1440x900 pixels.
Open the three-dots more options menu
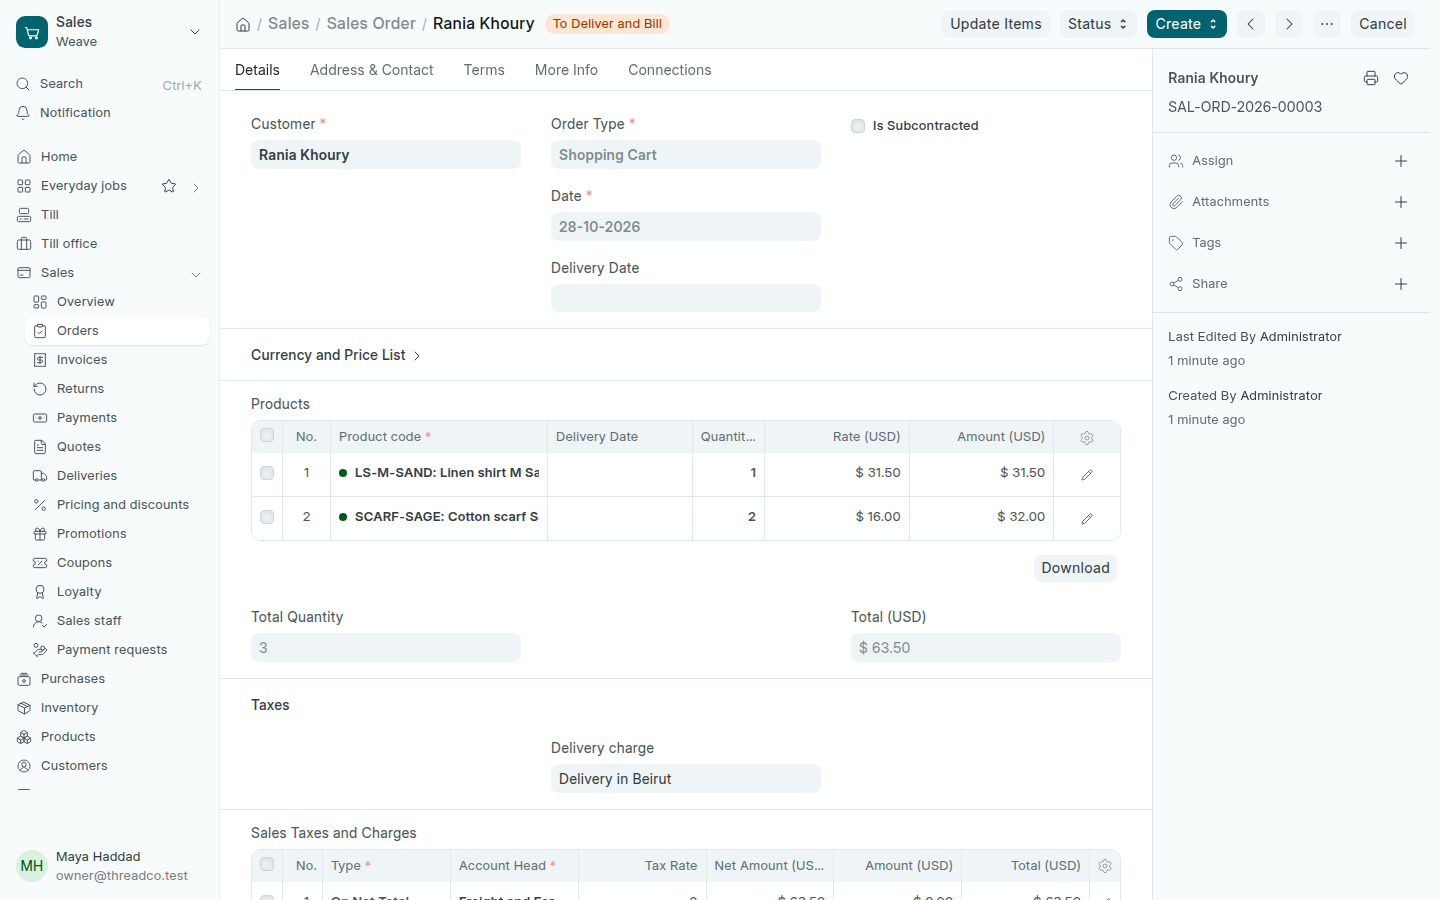pyautogui.click(x=1327, y=24)
